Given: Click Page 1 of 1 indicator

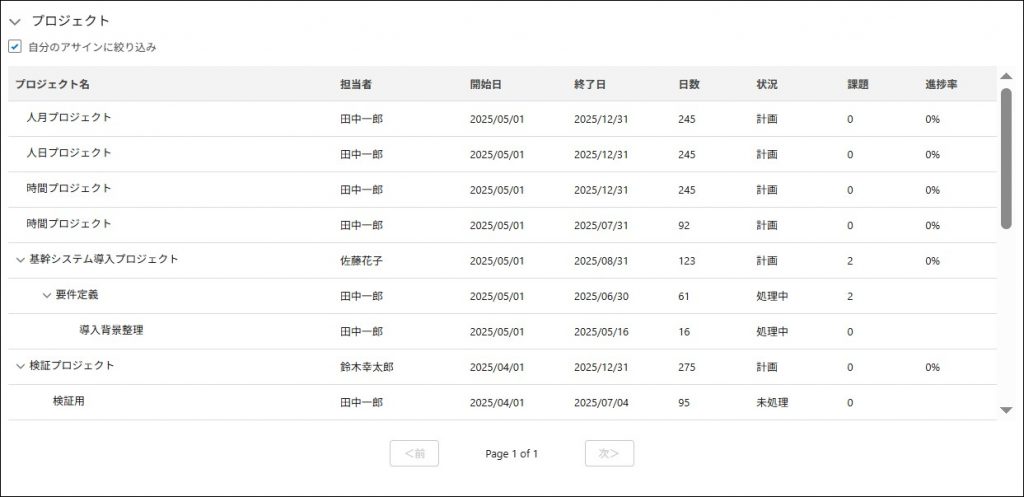Looking at the screenshot, I should (x=512, y=454).
